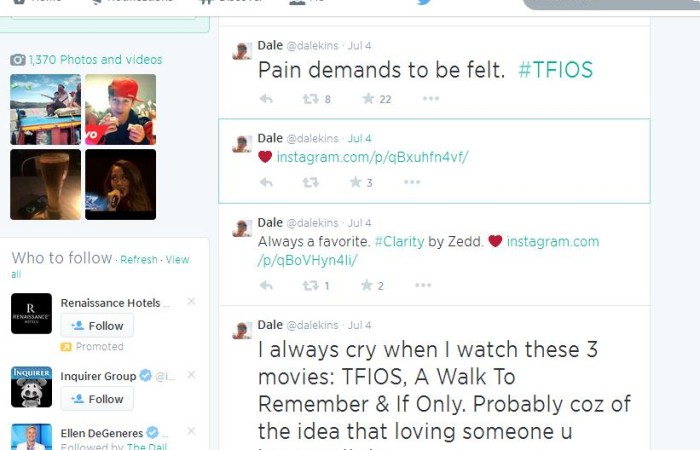The height and width of the screenshot is (450, 700).
Task: Retweet the Clarity by Zedd tweet
Action: 311,285
